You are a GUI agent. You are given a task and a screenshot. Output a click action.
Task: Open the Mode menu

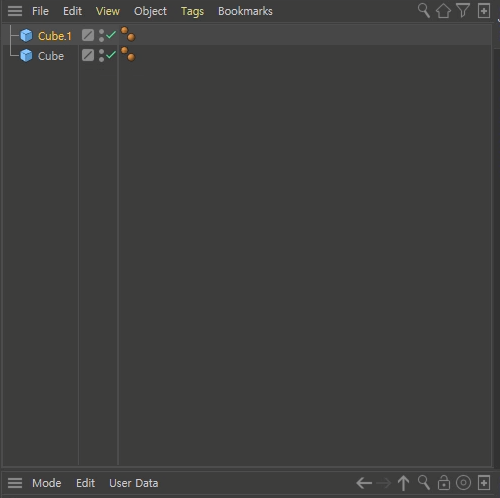click(x=47, y=483)
